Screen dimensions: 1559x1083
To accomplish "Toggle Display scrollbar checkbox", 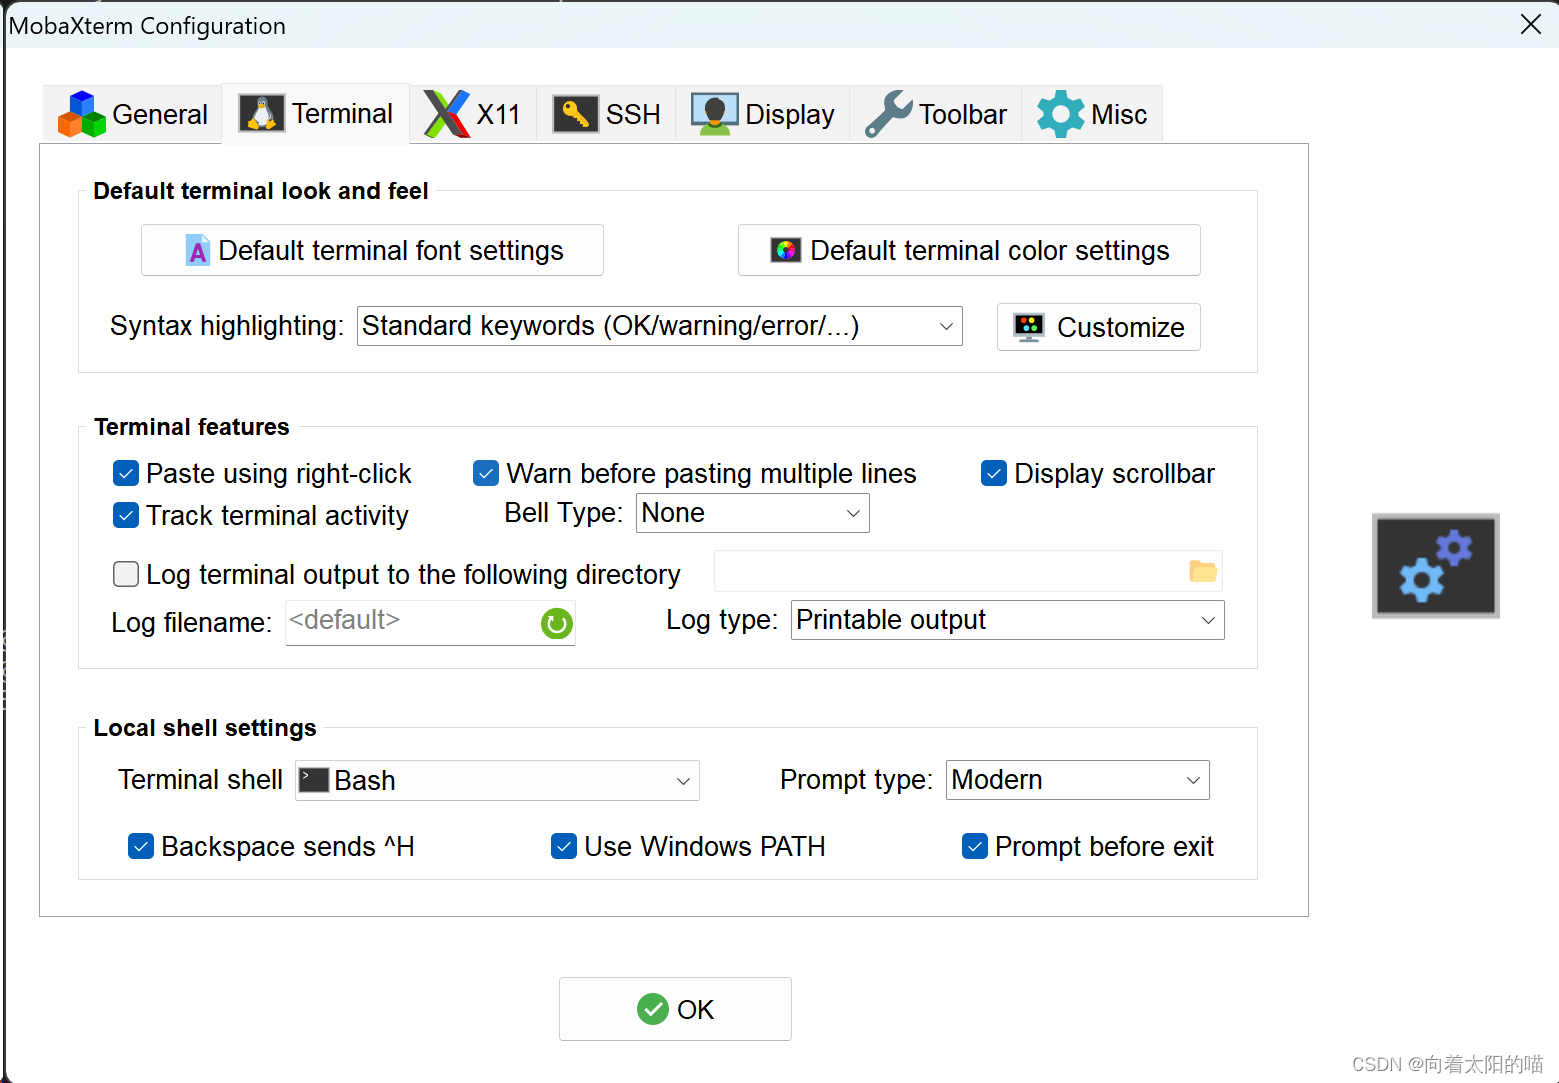I will 994,473.
